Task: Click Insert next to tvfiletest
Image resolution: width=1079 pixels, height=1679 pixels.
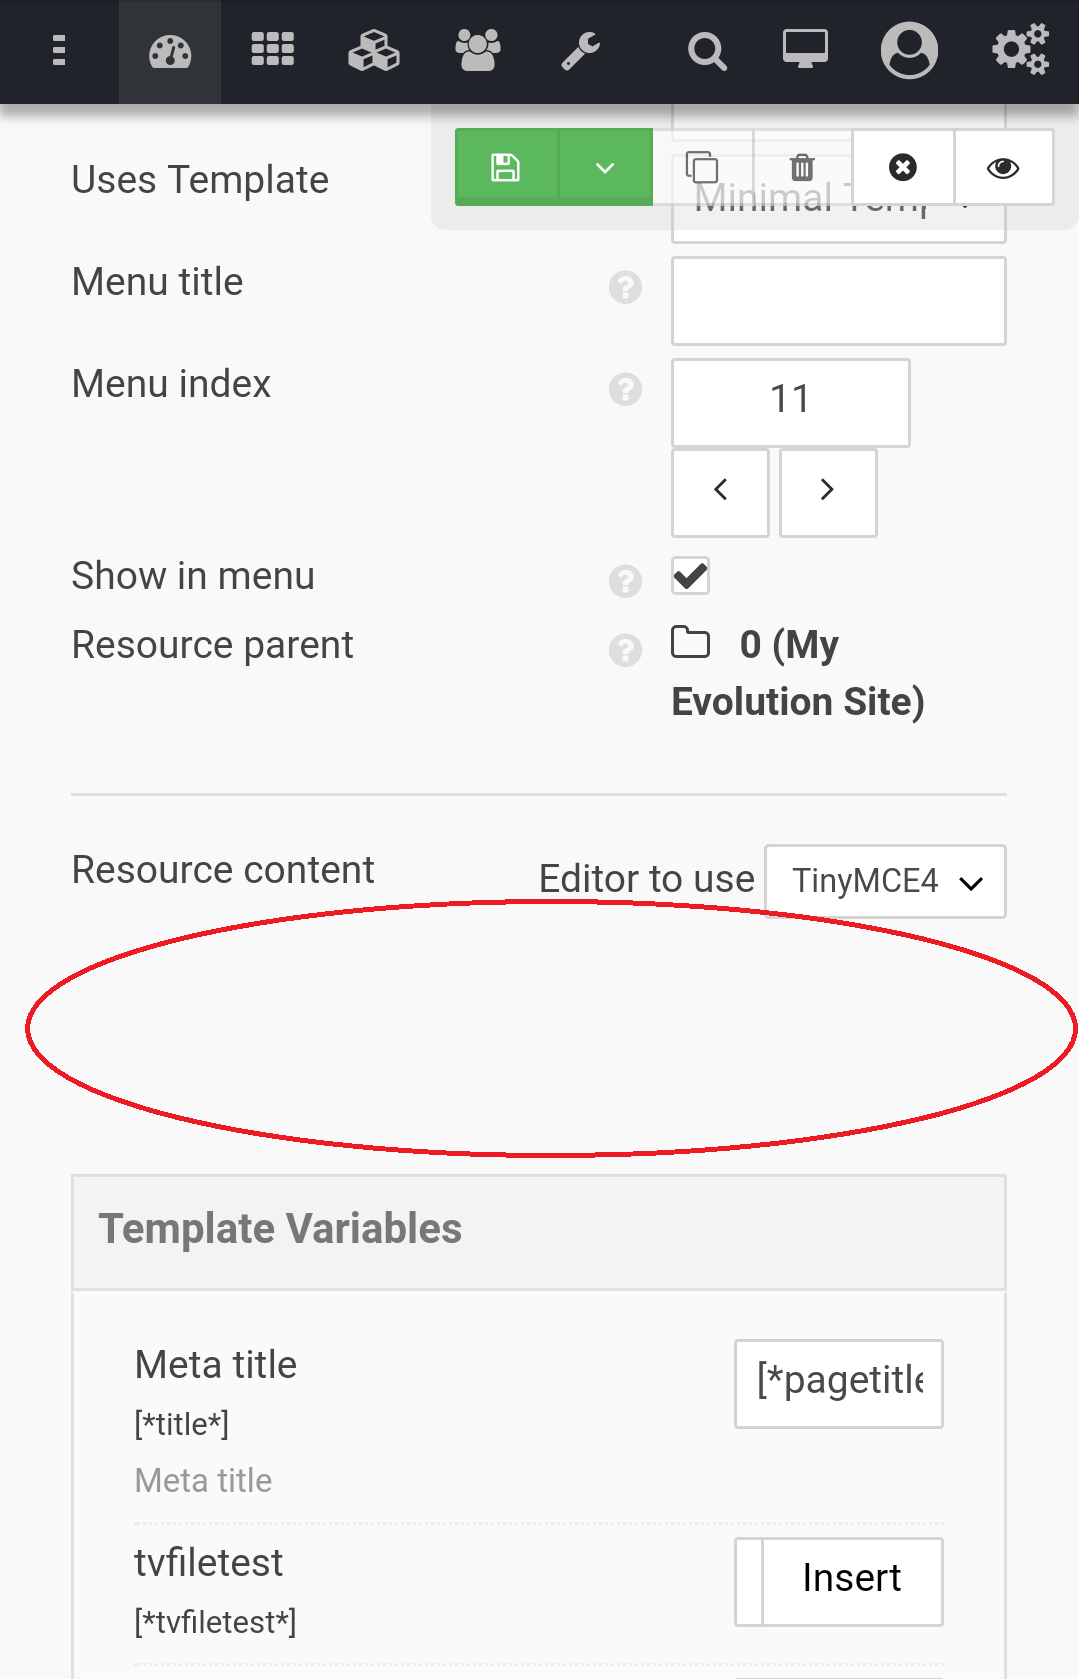Action: tap(851, 1580)
